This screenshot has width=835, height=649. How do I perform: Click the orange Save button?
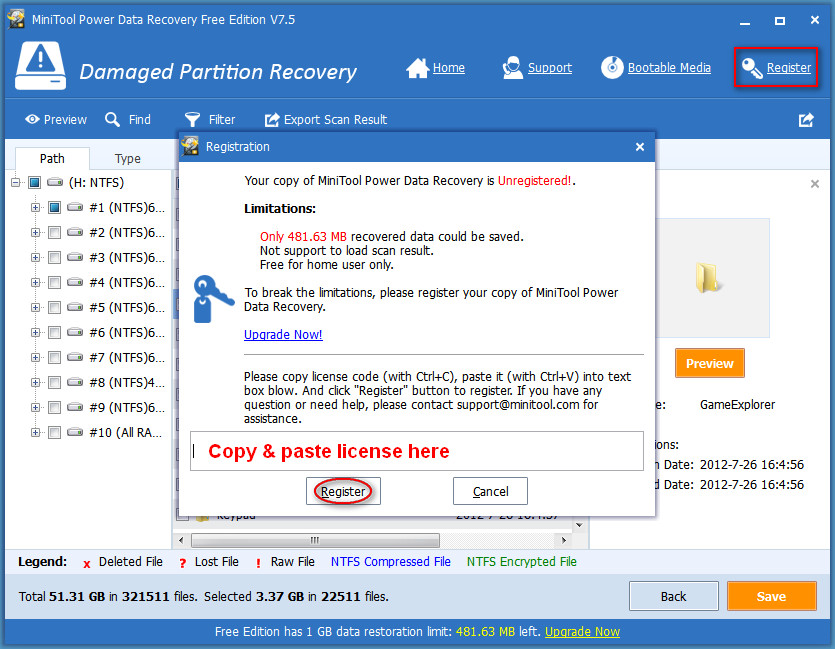tap(772, 596)
